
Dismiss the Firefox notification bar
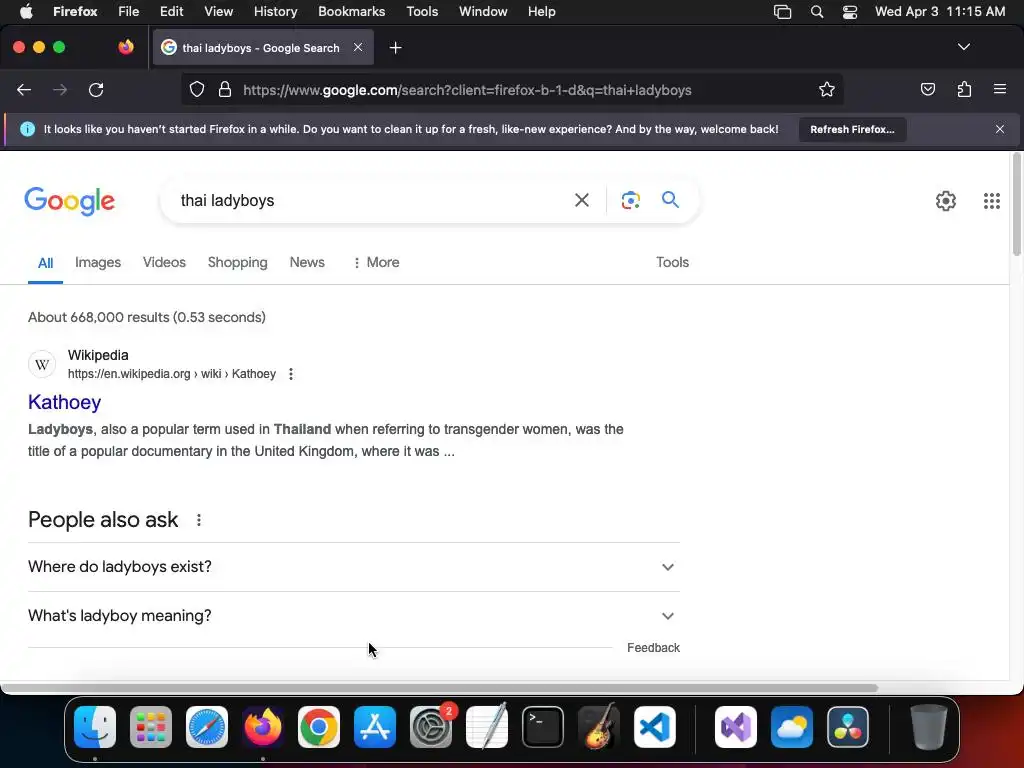click(x=999, y=129)
